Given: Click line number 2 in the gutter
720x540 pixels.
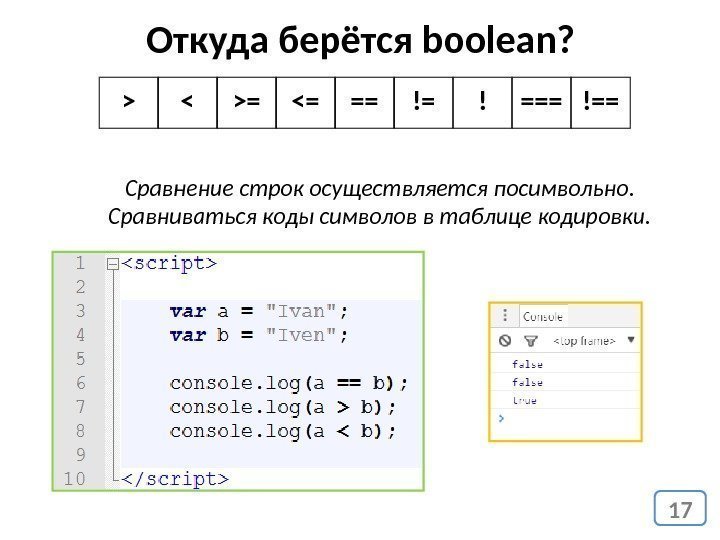Looking at the screenshot, I should tap(80, 287).
